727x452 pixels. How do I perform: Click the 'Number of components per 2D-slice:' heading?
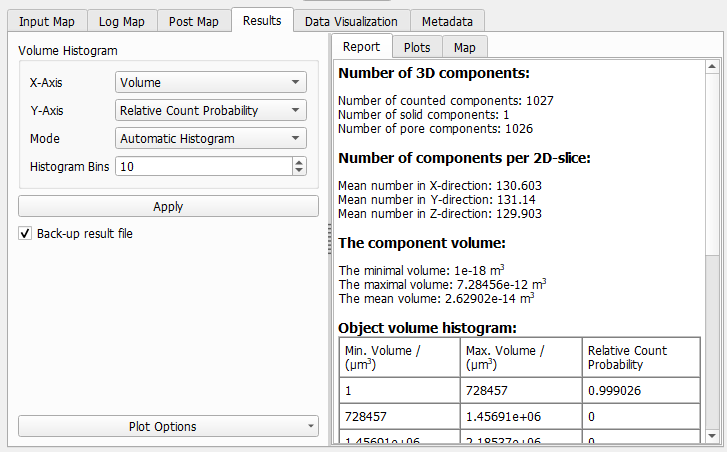click(x=464, y=158)
